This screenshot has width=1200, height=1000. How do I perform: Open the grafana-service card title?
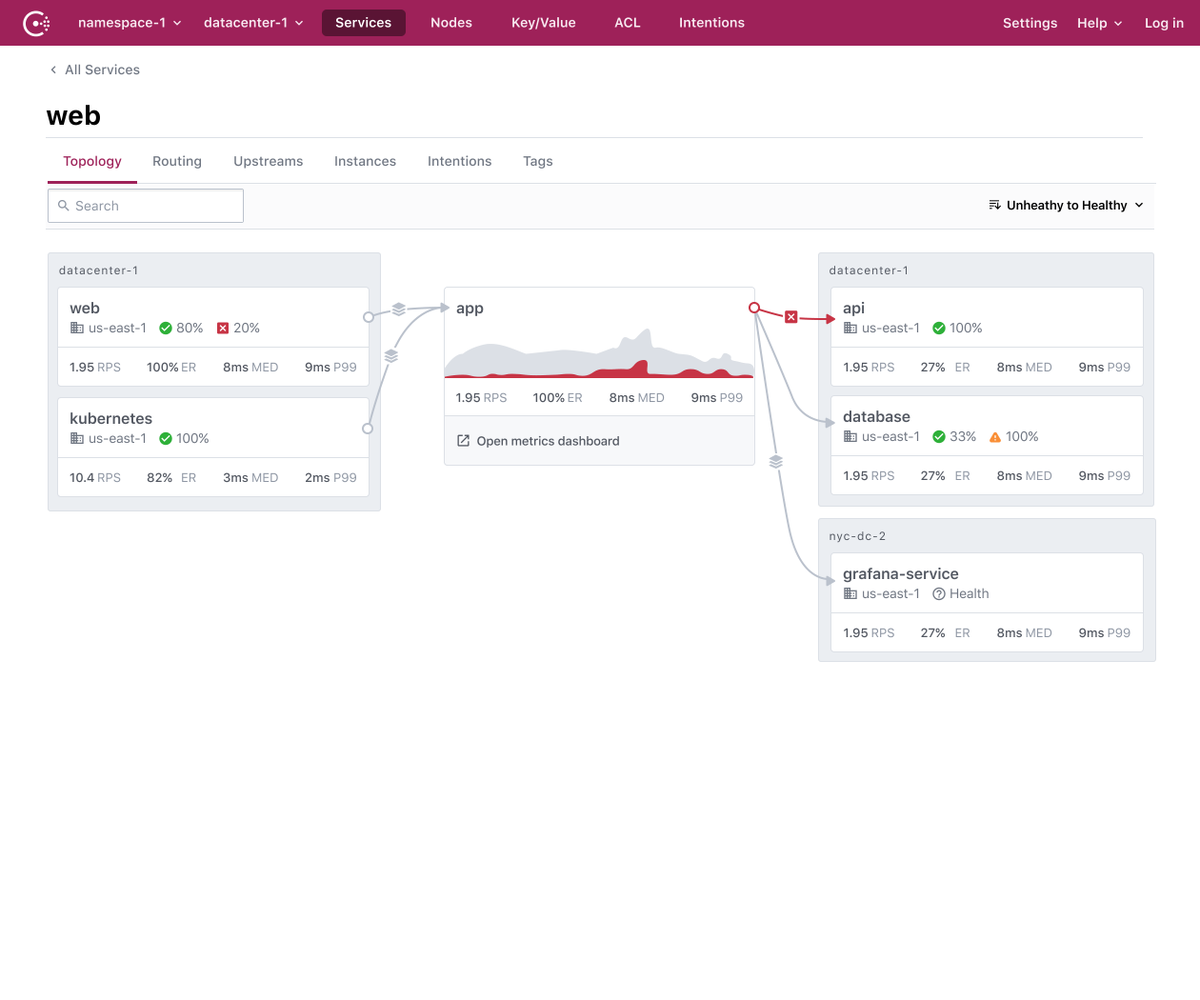tap(901, 574)
